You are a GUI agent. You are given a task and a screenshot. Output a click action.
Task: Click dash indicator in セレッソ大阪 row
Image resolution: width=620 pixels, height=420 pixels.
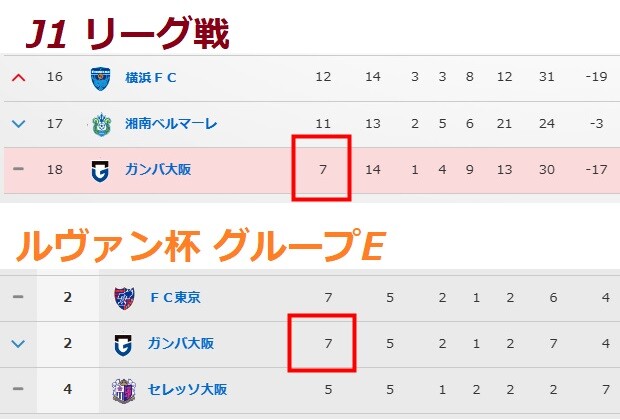(x=18, y=389)
